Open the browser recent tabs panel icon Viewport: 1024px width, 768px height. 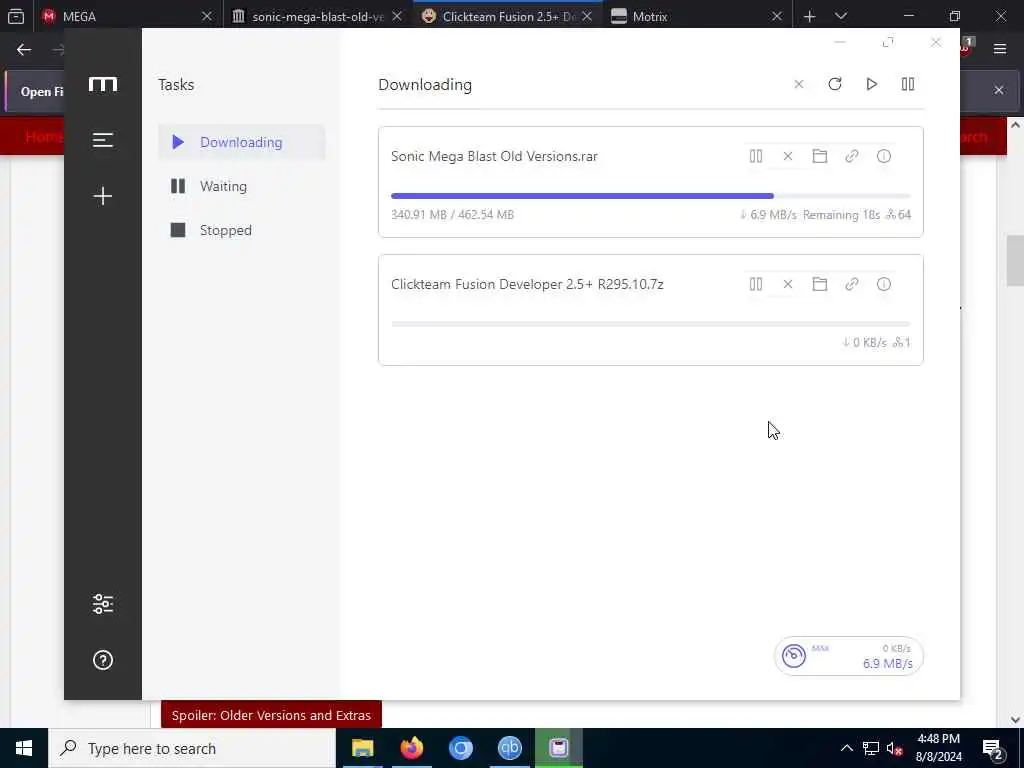pos(16,16)
